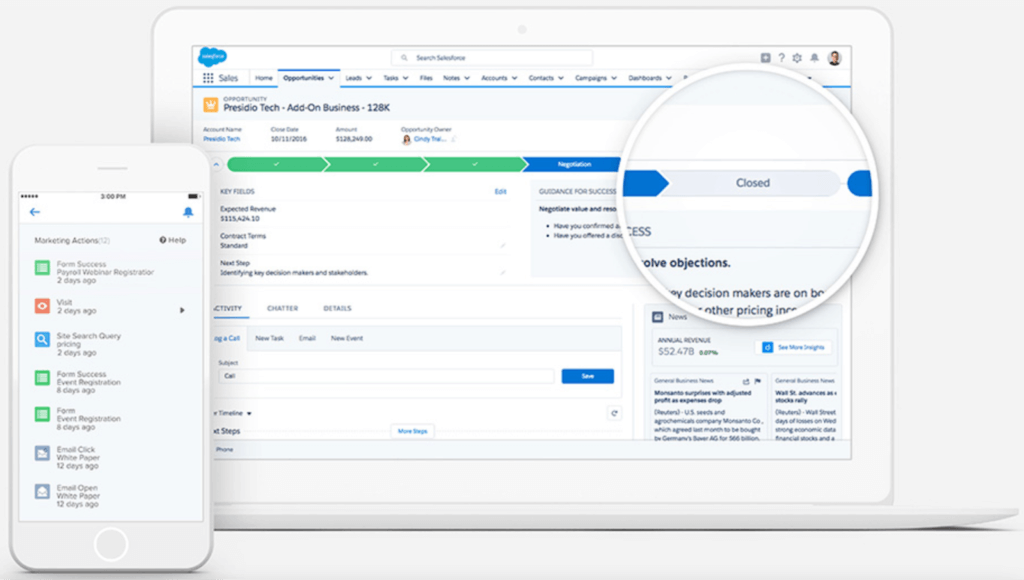Expand the Accounts tab dropdown arrow
Screen dimensions: 1024x580
point(515,78)
